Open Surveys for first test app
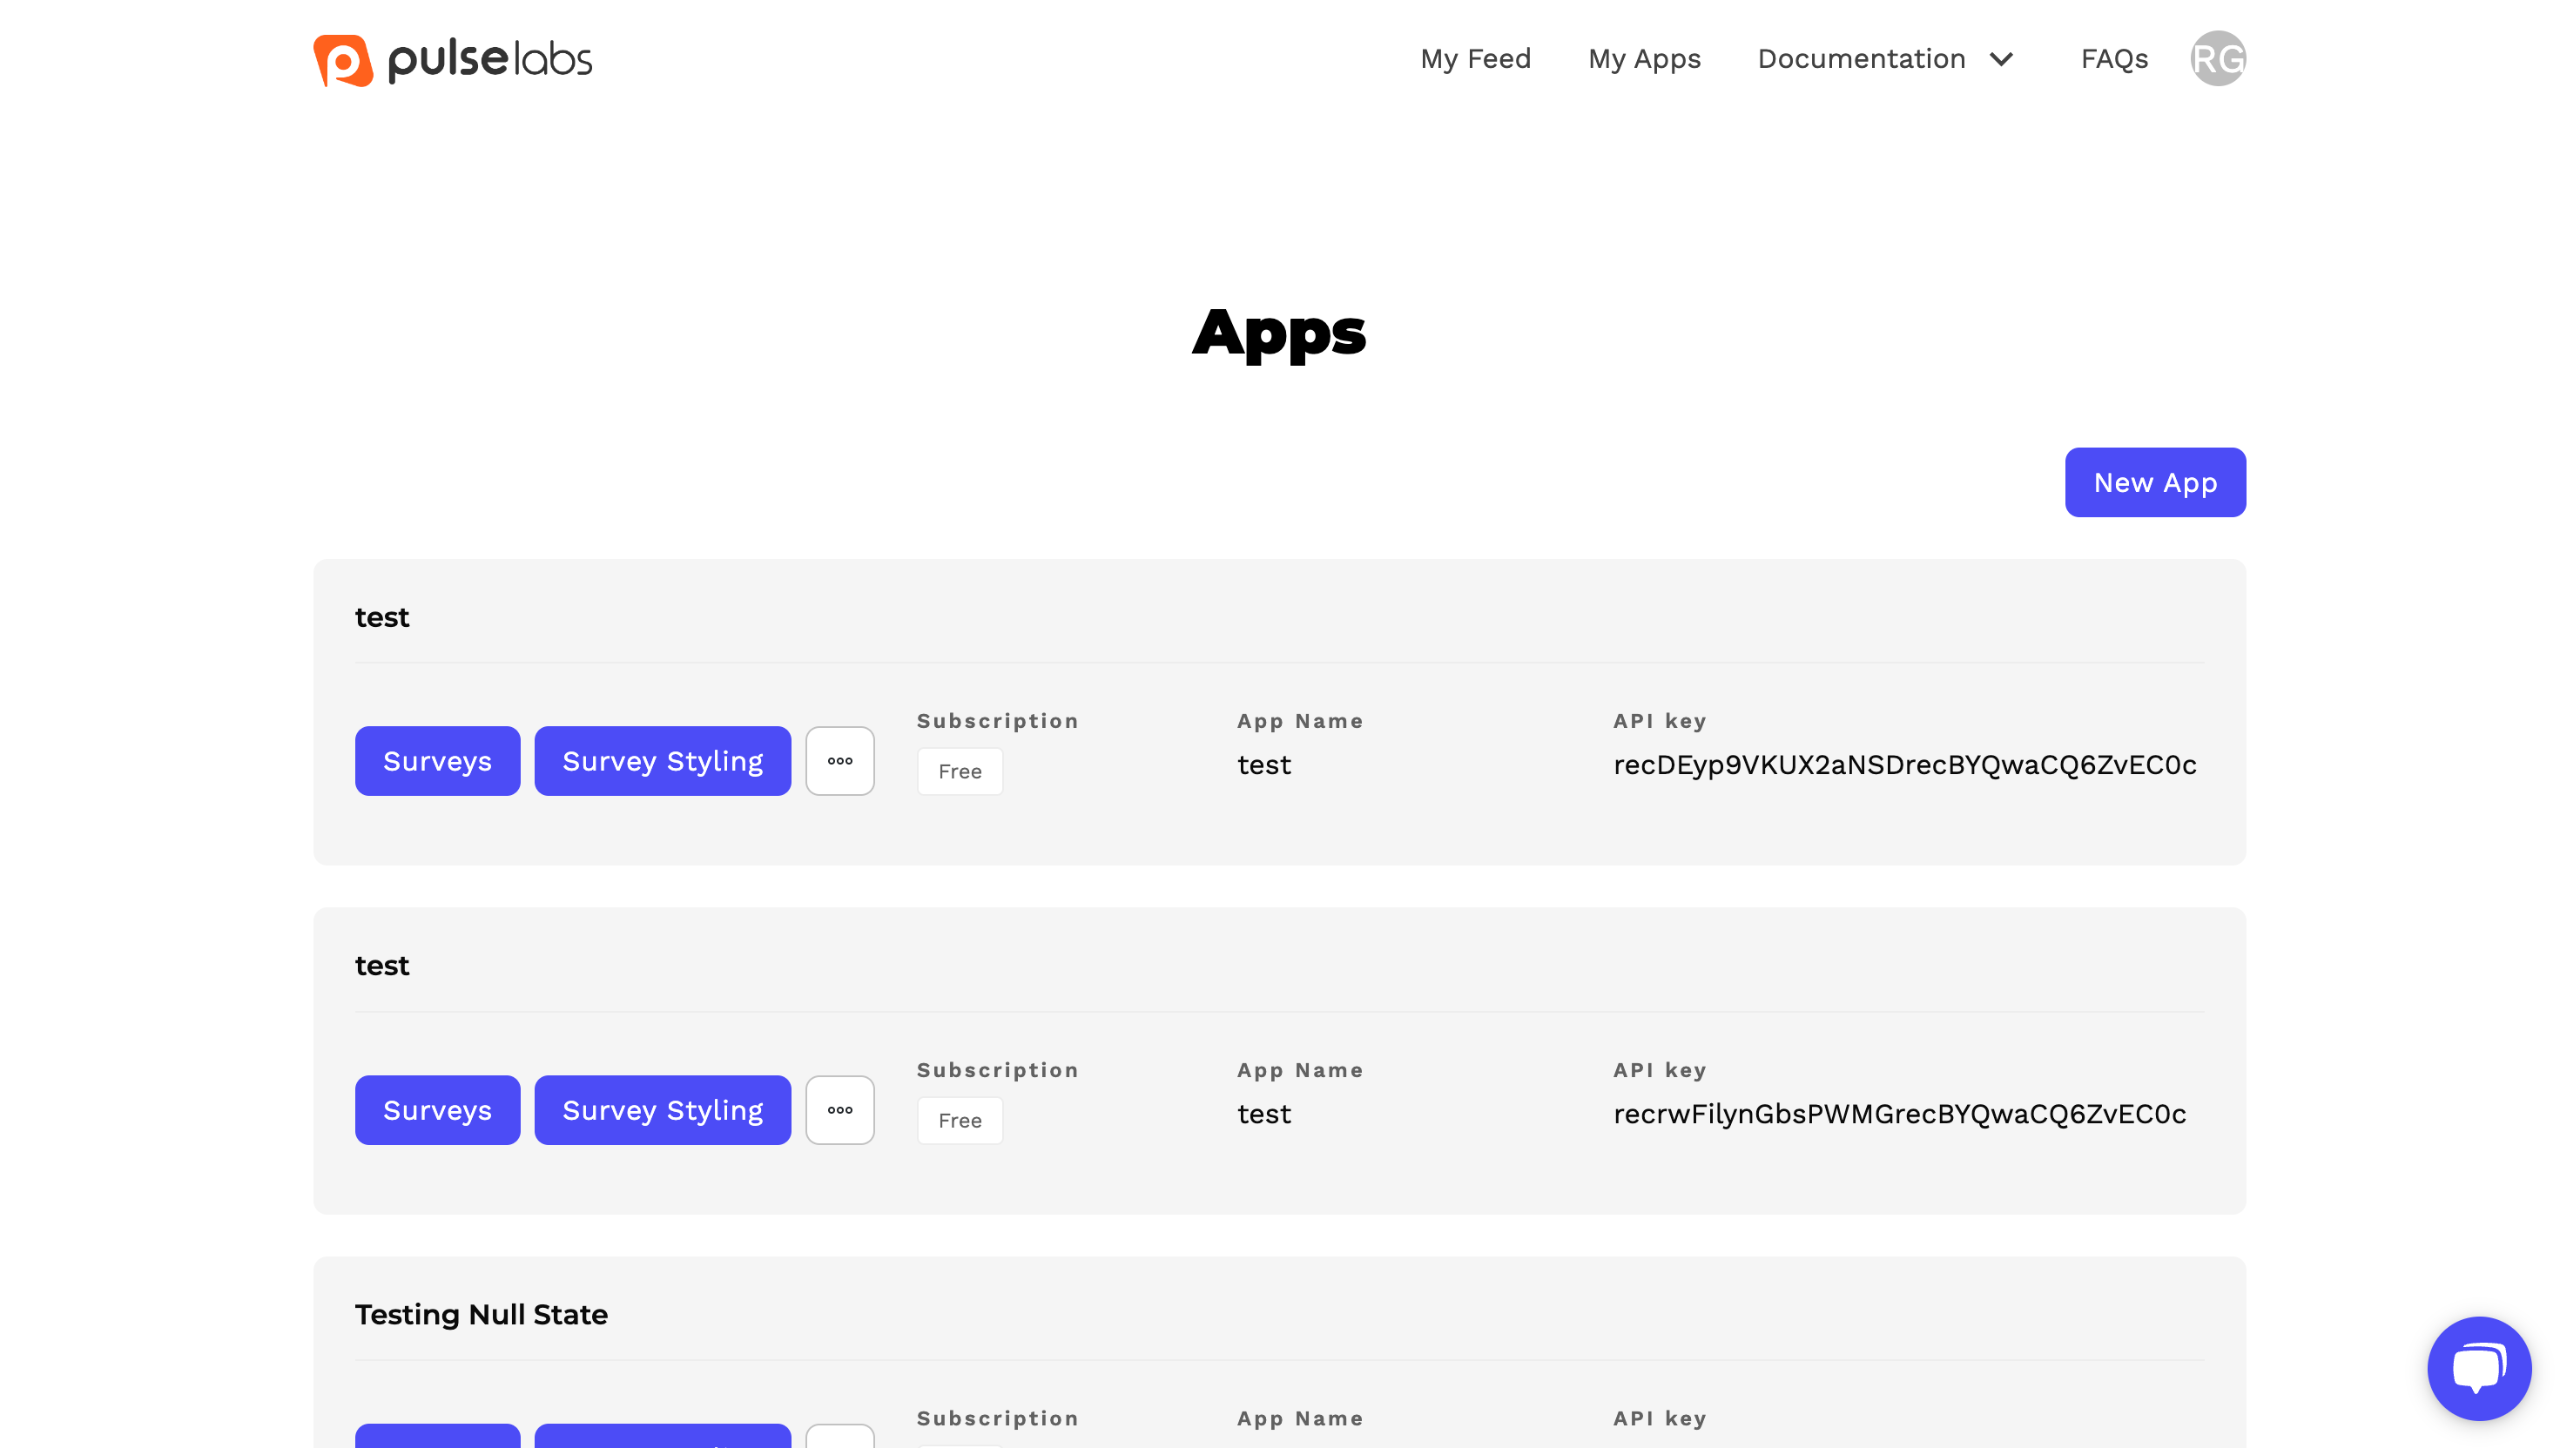 (x=437, y=761)
